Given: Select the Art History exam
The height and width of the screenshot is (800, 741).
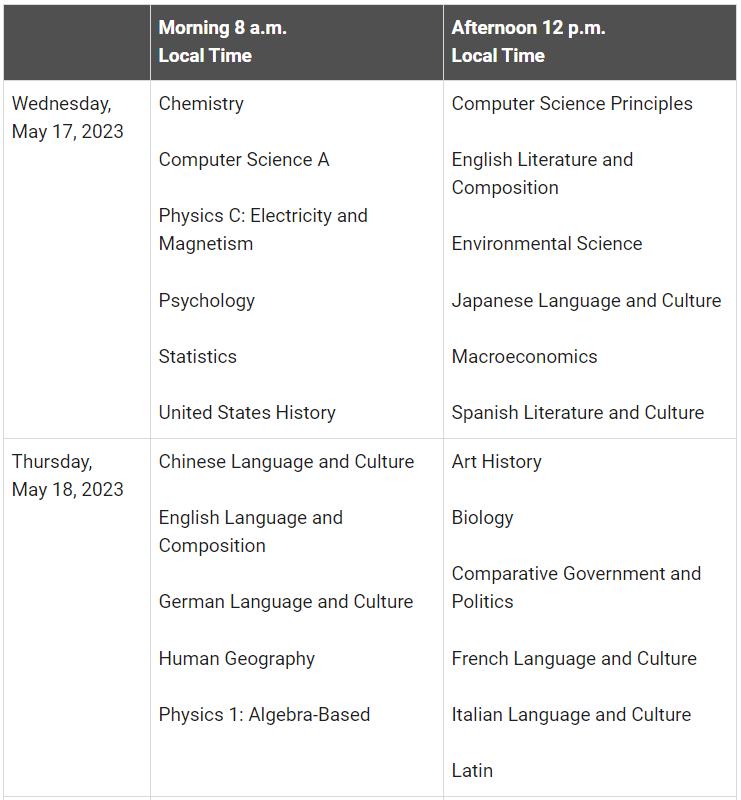Looking at the screenshot, I should [496, 462].
